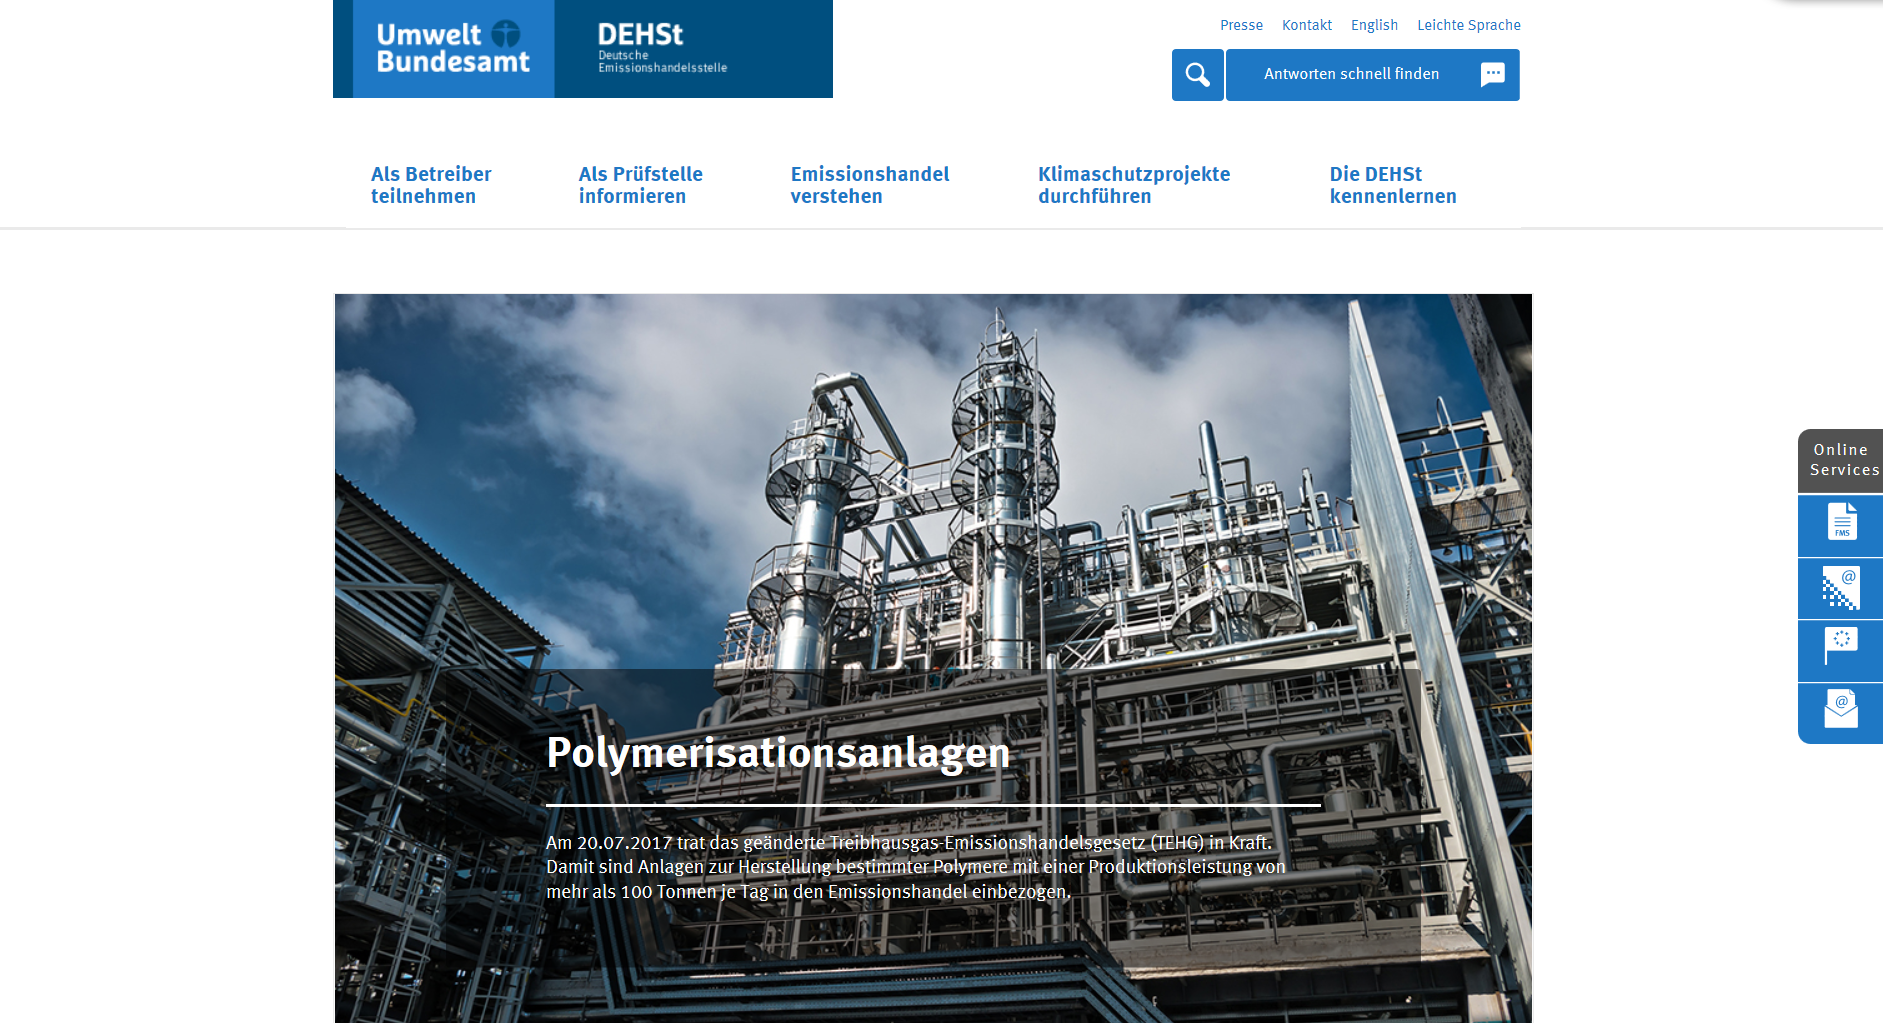Open the FMS document online service
This screenshot has height=1023, width=1883.
(1841, 524)
